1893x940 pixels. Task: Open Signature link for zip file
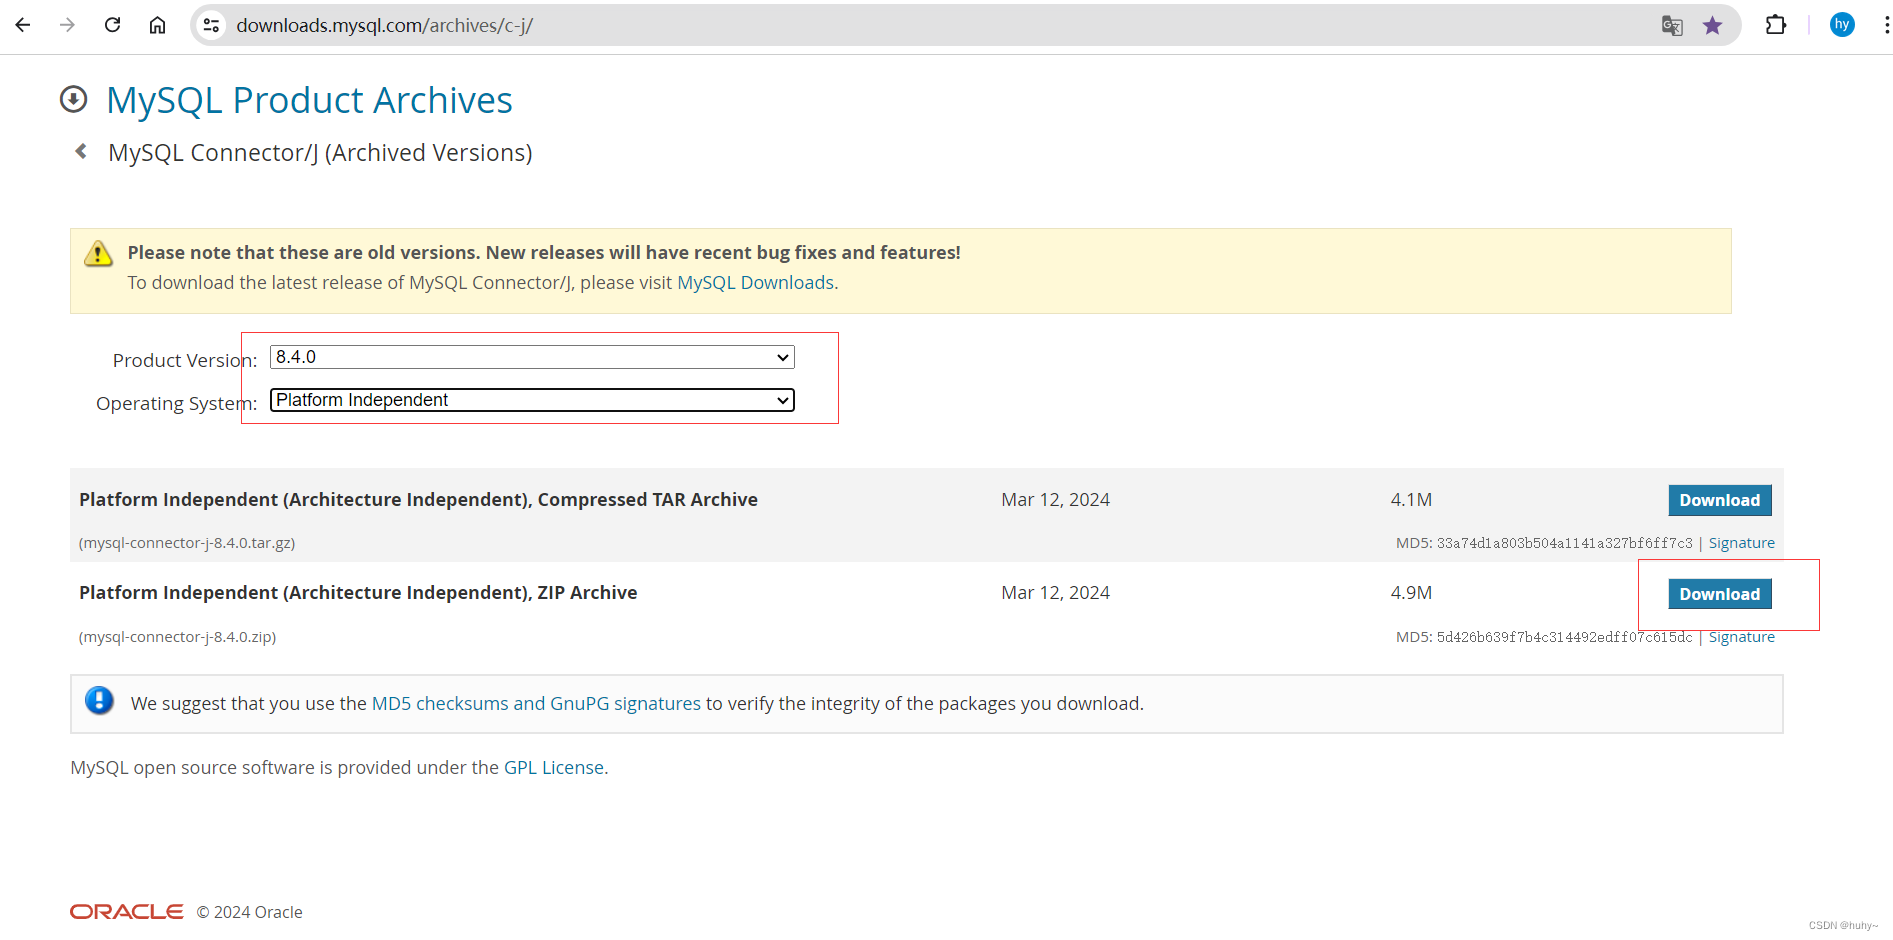click(1741, 637)
